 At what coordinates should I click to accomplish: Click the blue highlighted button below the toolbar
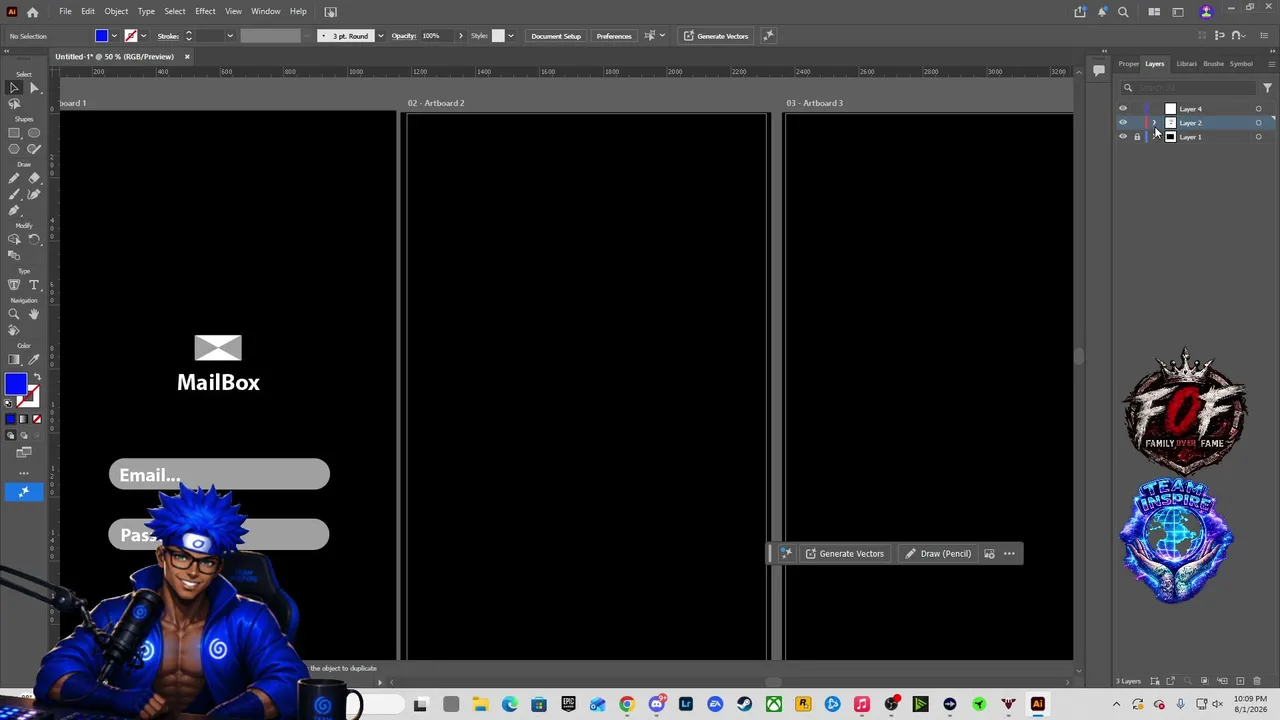pos(24,491)
